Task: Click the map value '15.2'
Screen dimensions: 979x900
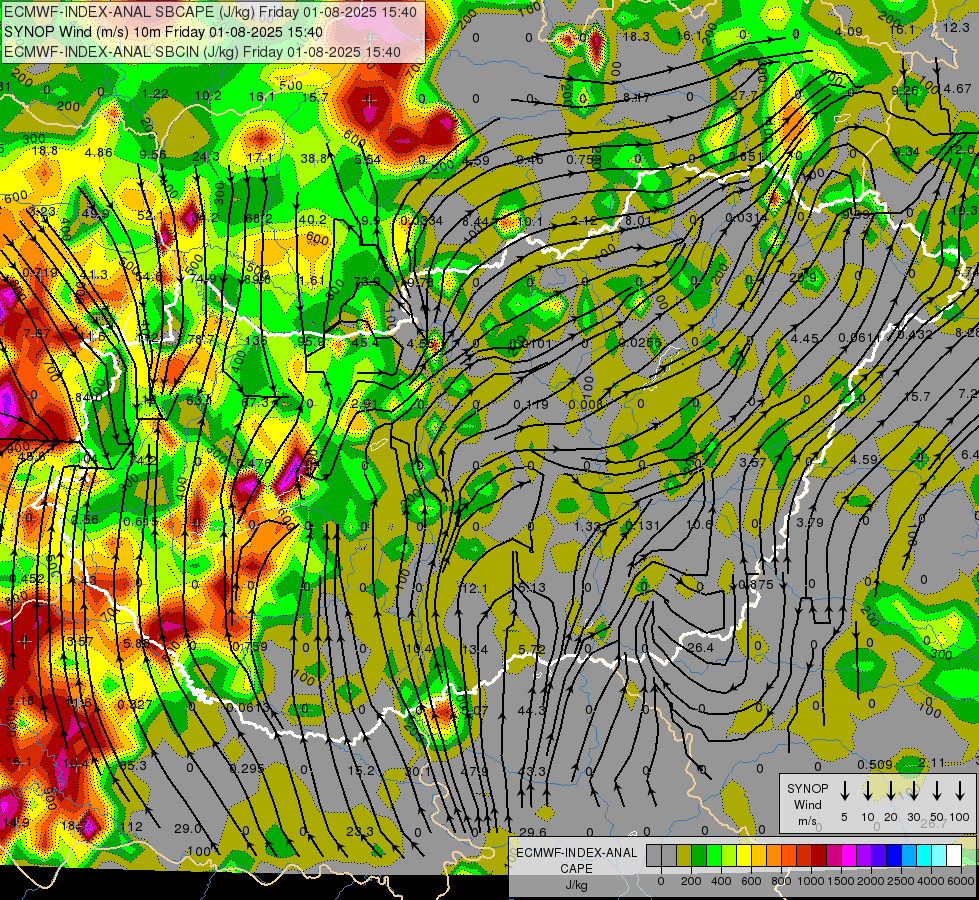Action: 361,771
